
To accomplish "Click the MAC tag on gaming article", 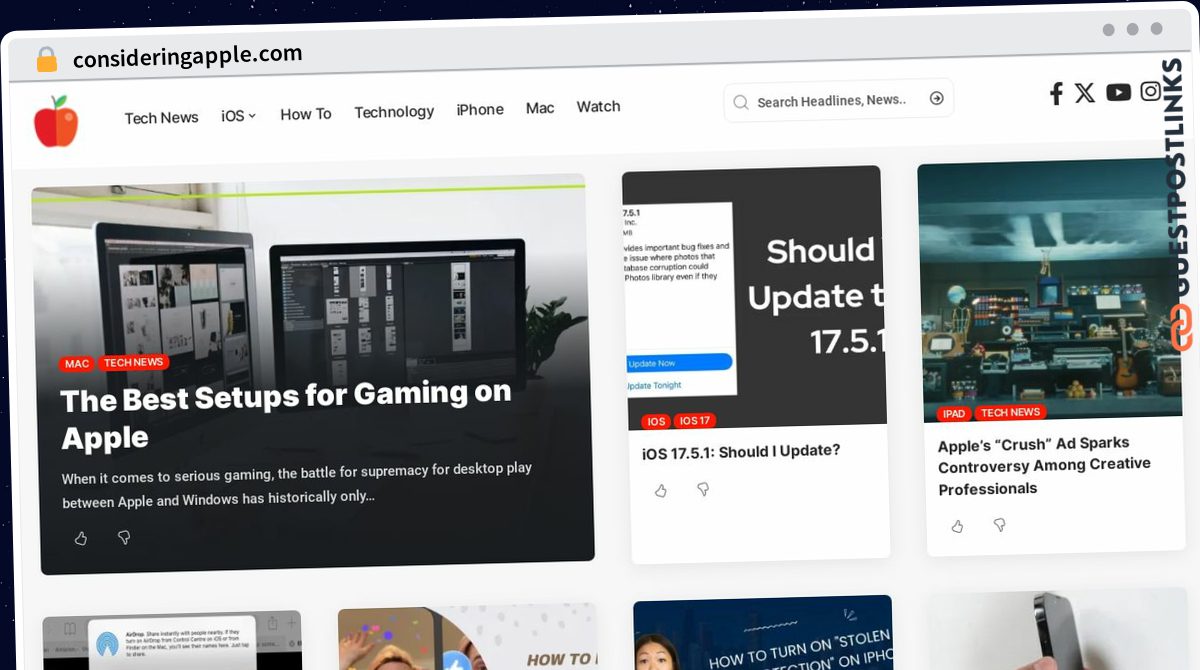I will click(x=77, y=364).
